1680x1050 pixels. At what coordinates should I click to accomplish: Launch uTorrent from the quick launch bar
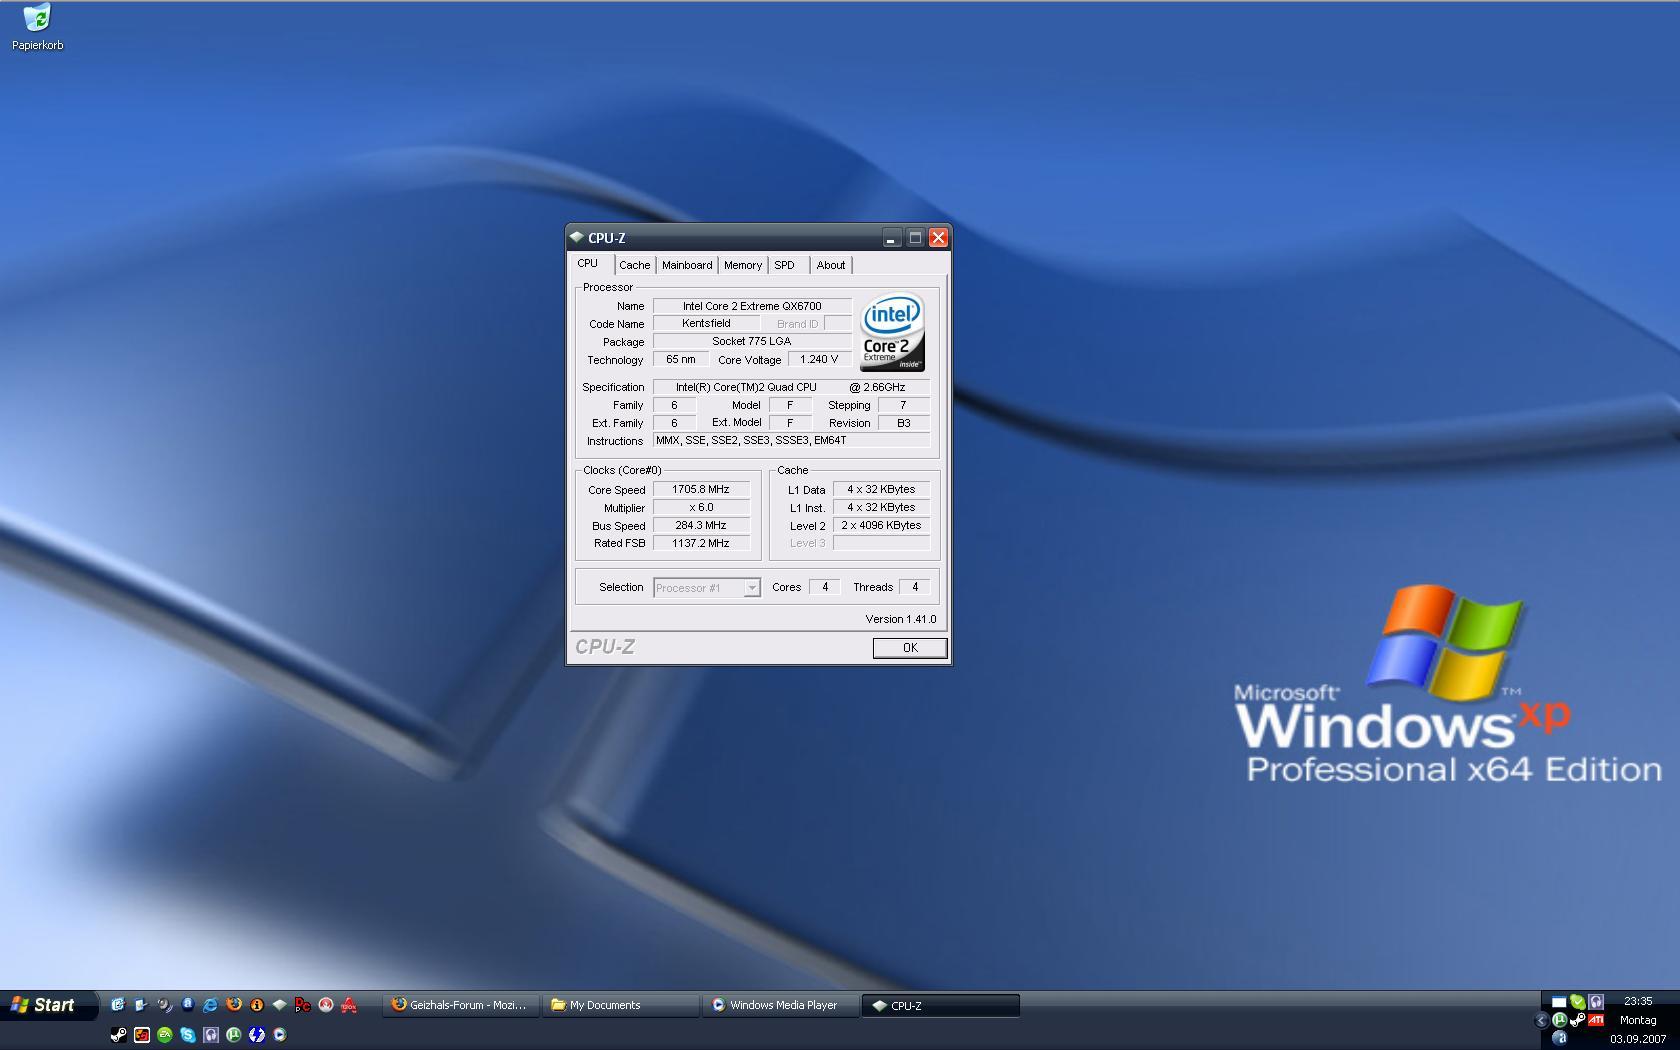pyautogui.click(x=234, y=1035)
